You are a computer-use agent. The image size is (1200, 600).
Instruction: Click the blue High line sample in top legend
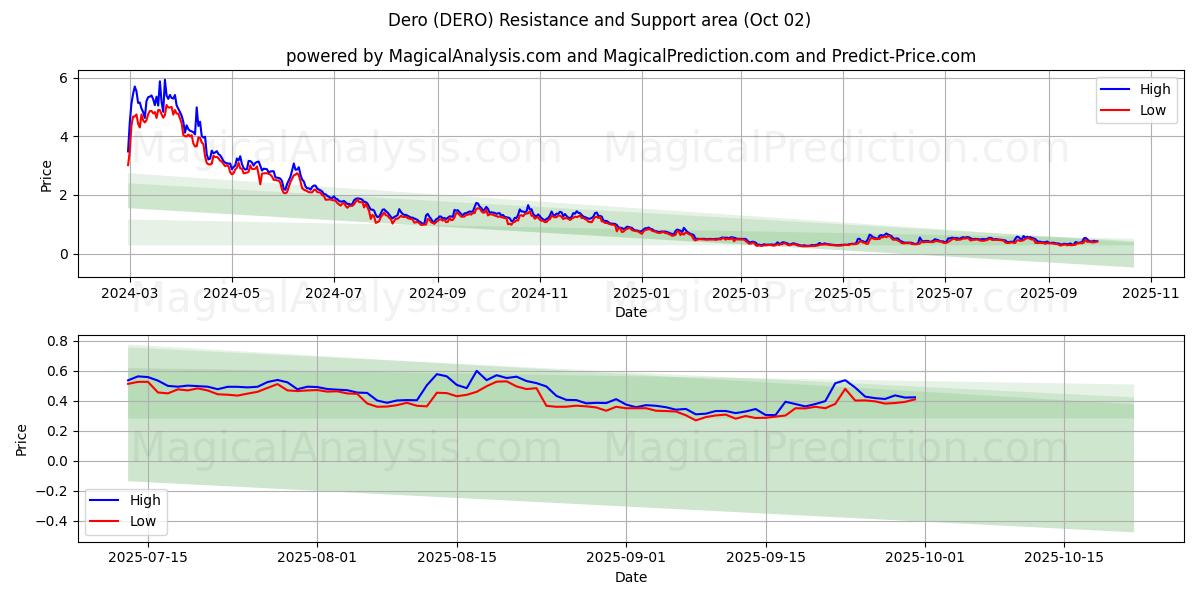click(1115, 90)
